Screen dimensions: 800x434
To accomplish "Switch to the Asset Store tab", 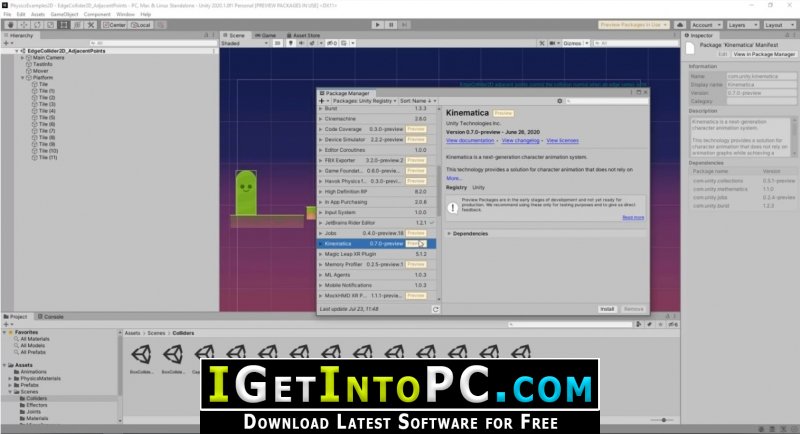I will click(303, 35).
